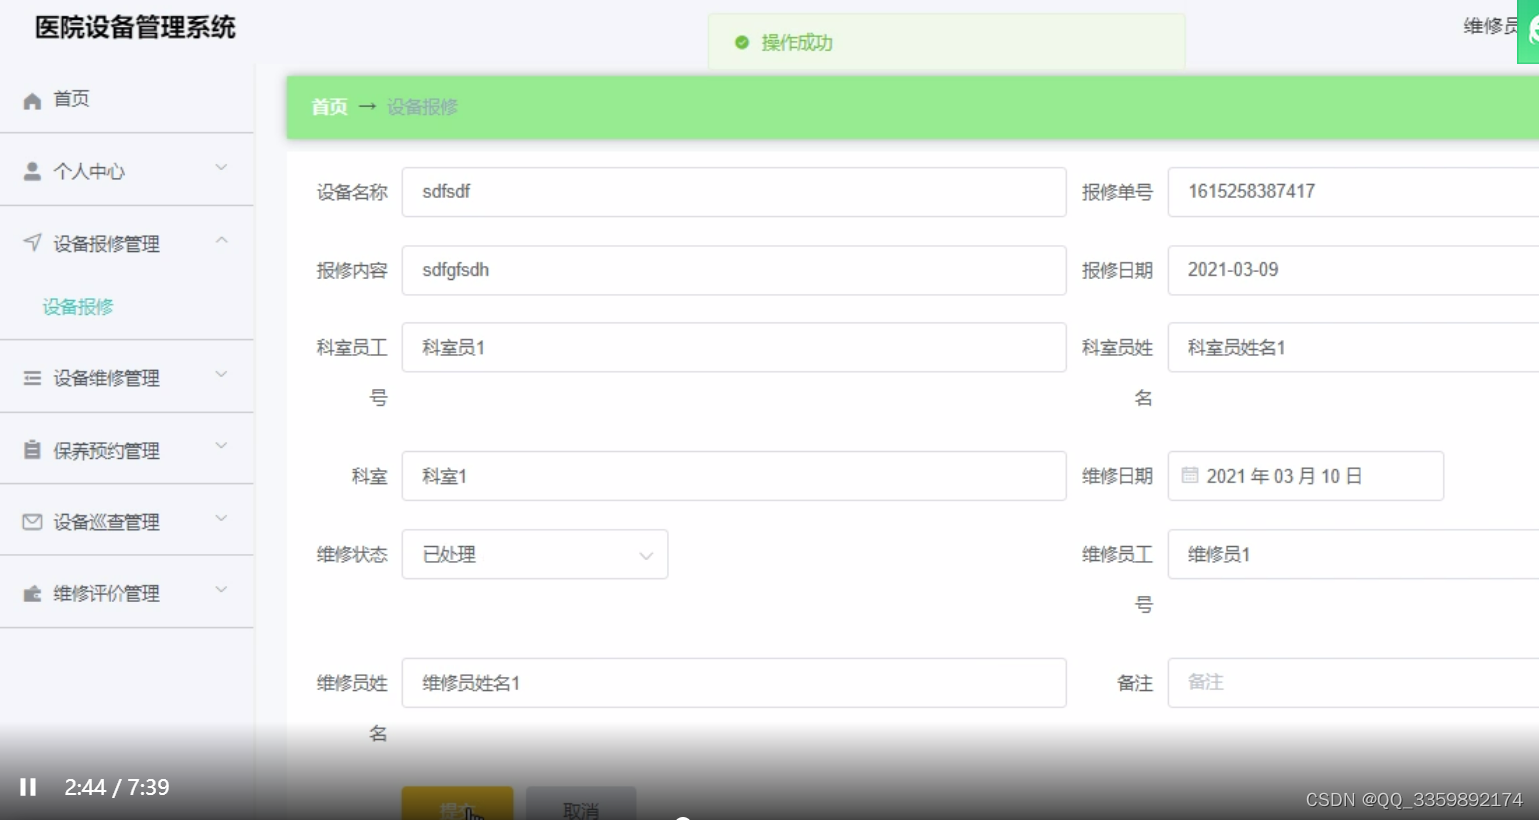The width and height of the screenshot is (1539, 820).
Task: Expand the 维修评价管理 chevron
Action: 222,589
